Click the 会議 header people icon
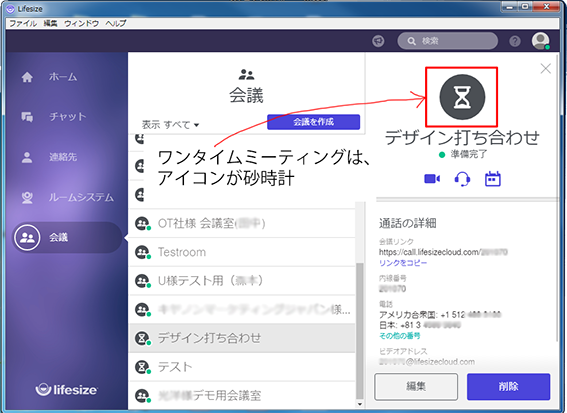 point(246,74)
